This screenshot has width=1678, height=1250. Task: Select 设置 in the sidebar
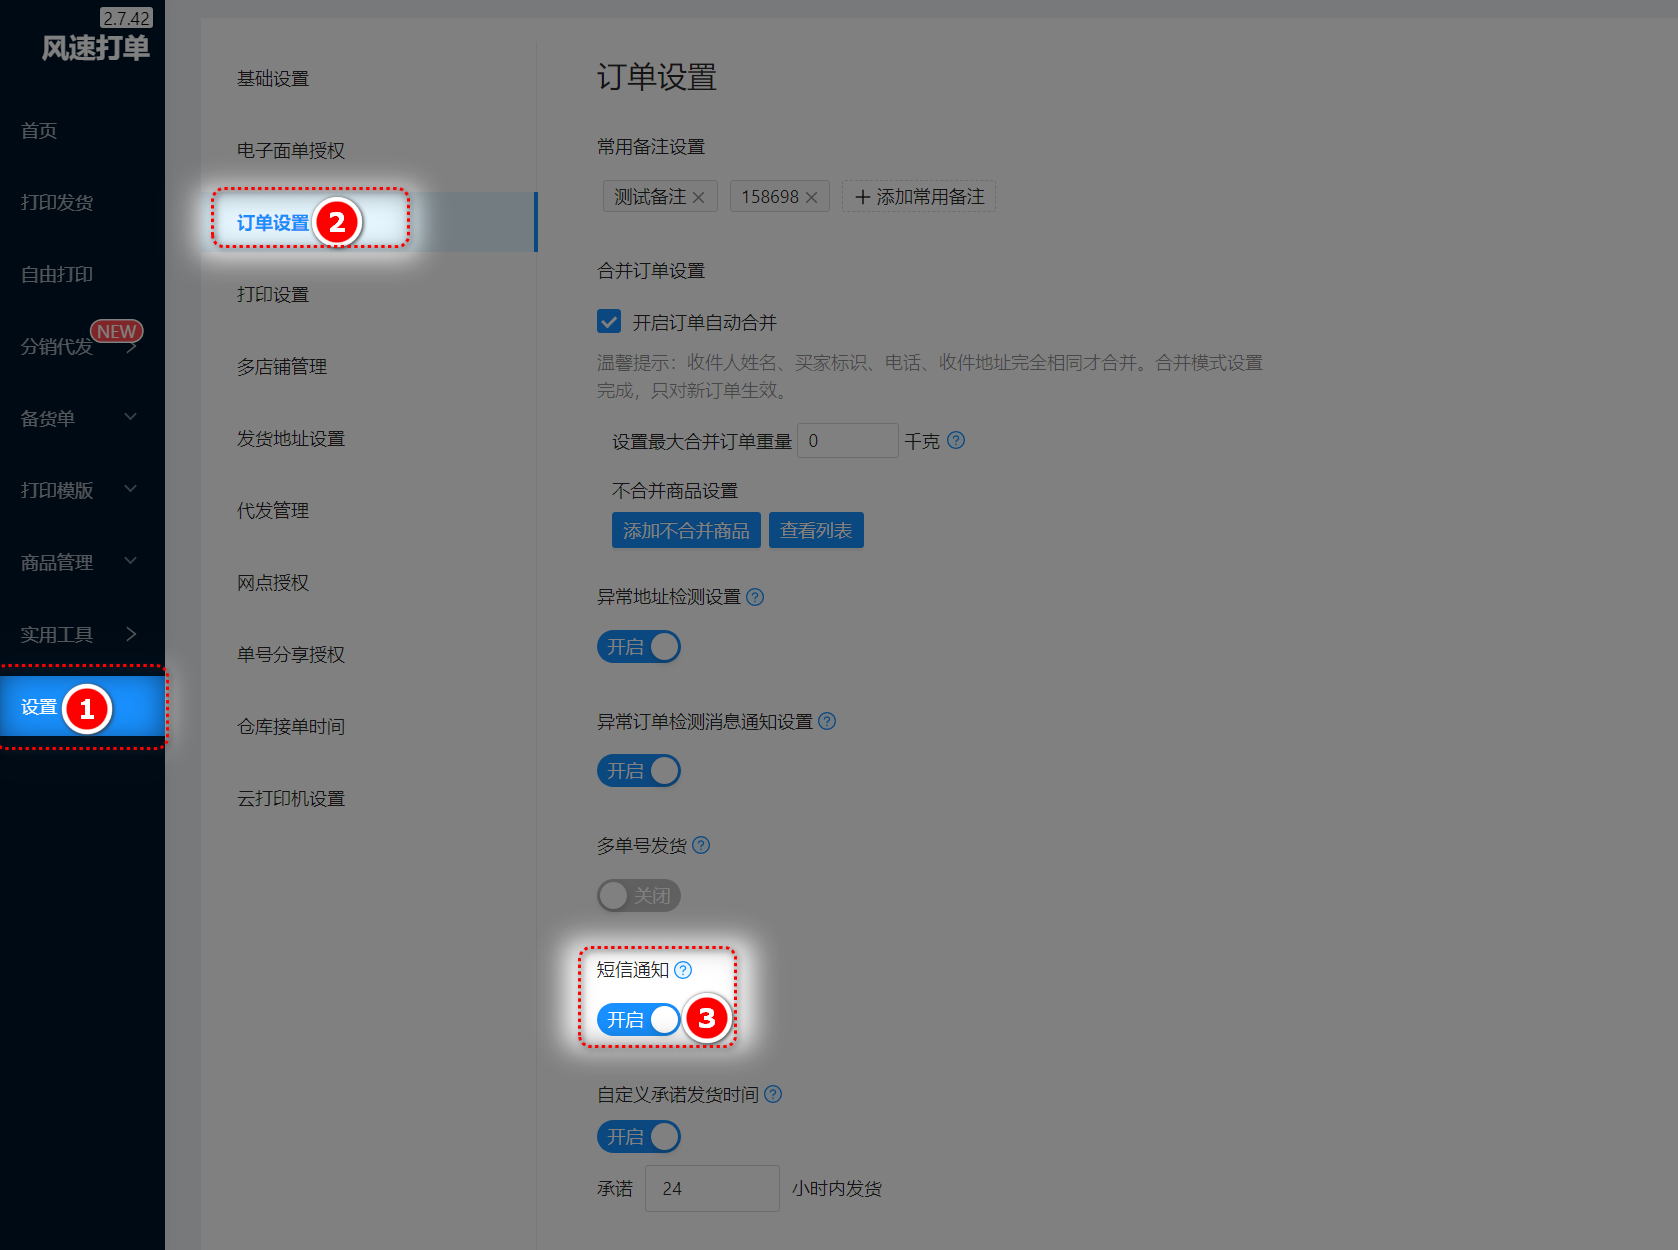(82, 707)
